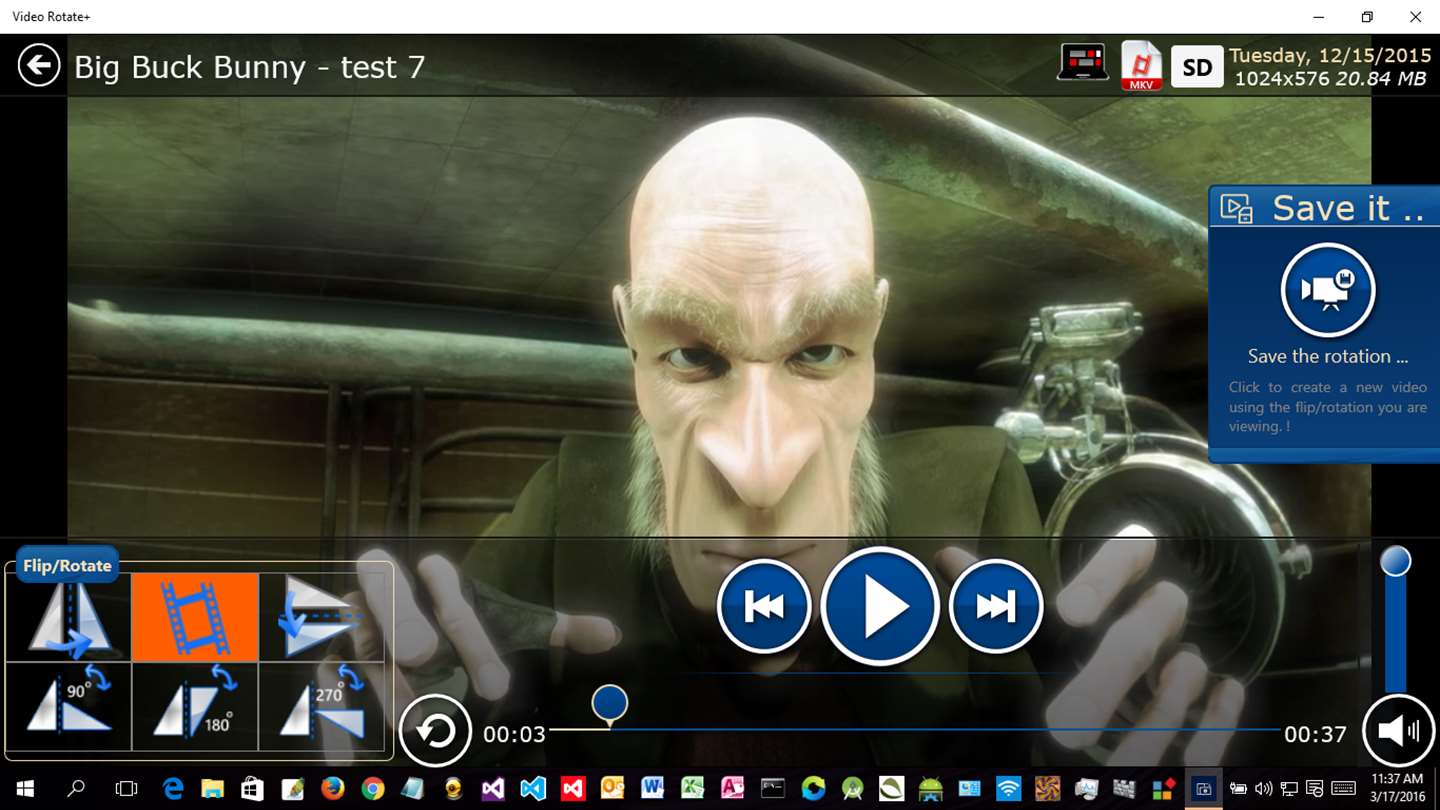
Task: Open the system tray volume control
Action: point(1263,789)
